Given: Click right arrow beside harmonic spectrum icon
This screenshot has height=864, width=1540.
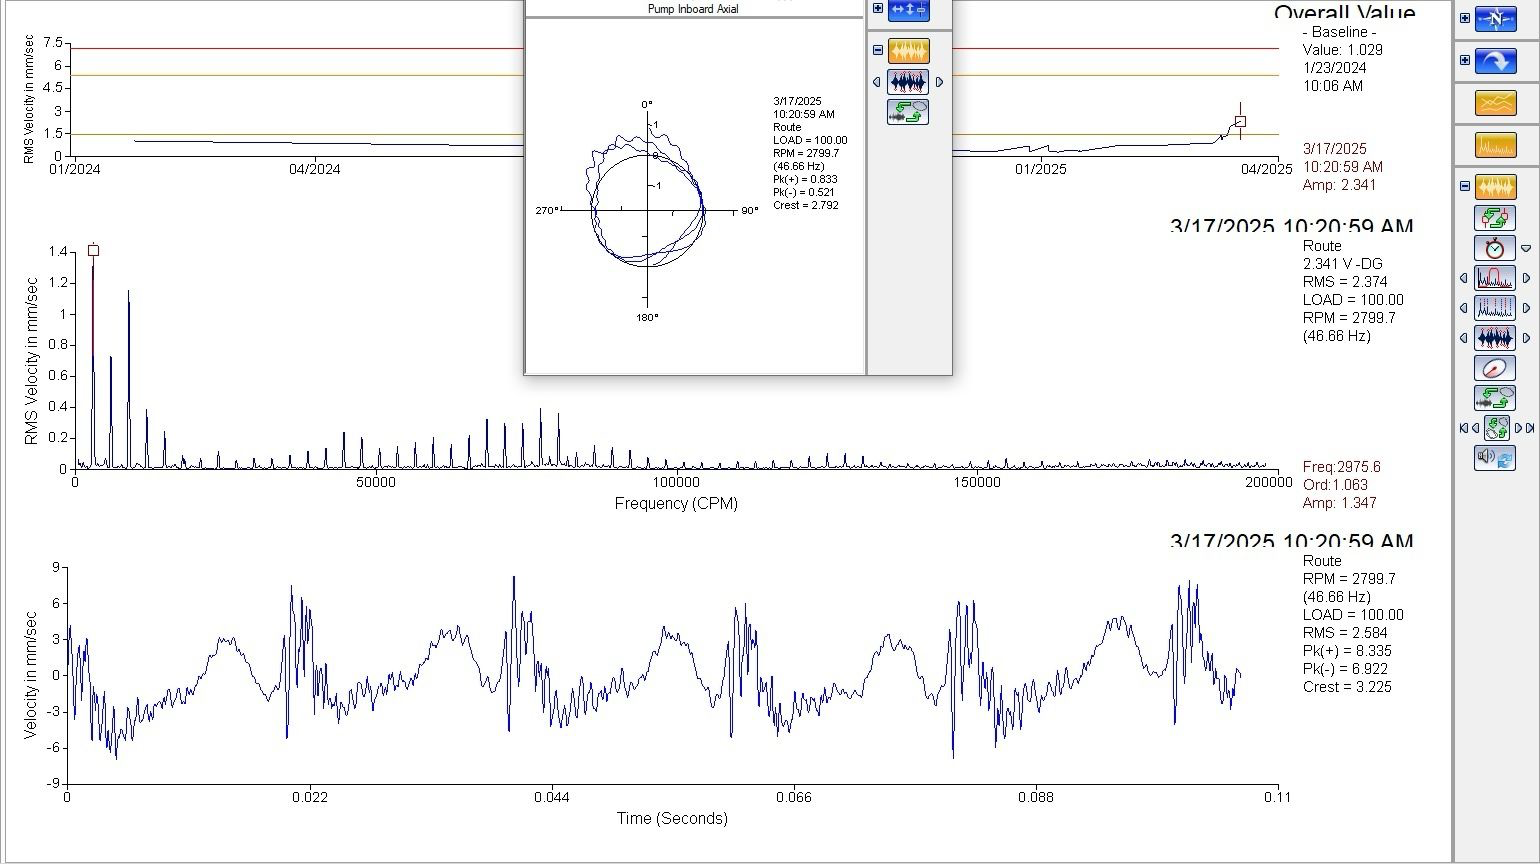Looking at the screenshot, I should pyautogui.click(x=1526, y=308).
